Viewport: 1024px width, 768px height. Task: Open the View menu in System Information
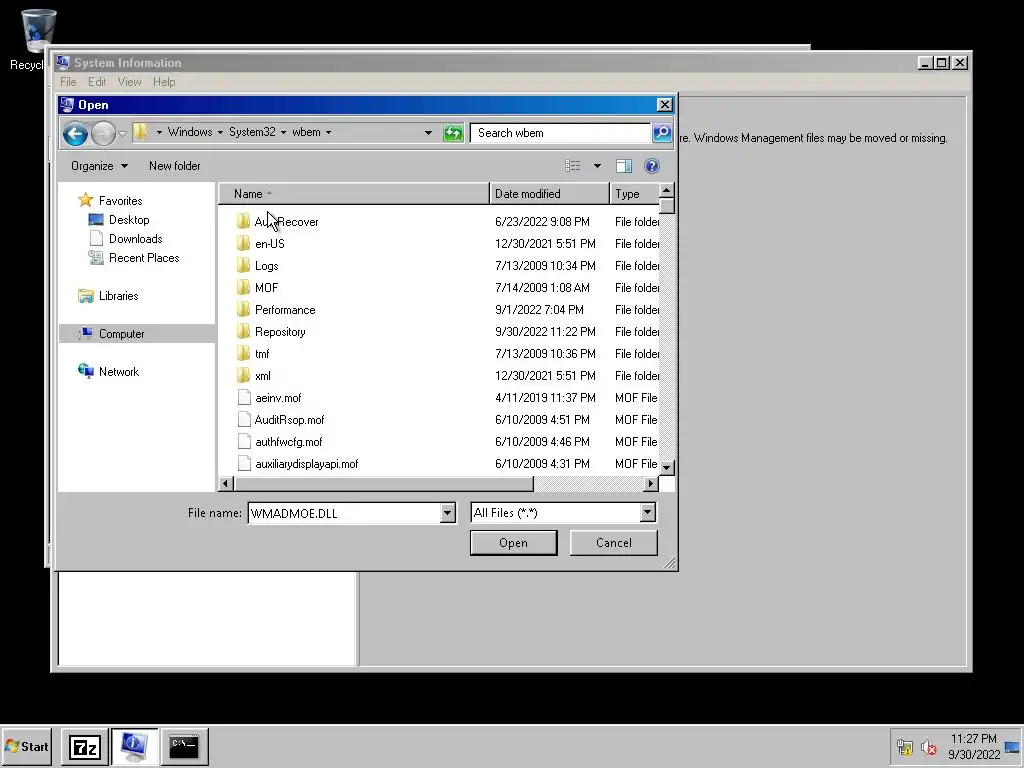(129, 82)
